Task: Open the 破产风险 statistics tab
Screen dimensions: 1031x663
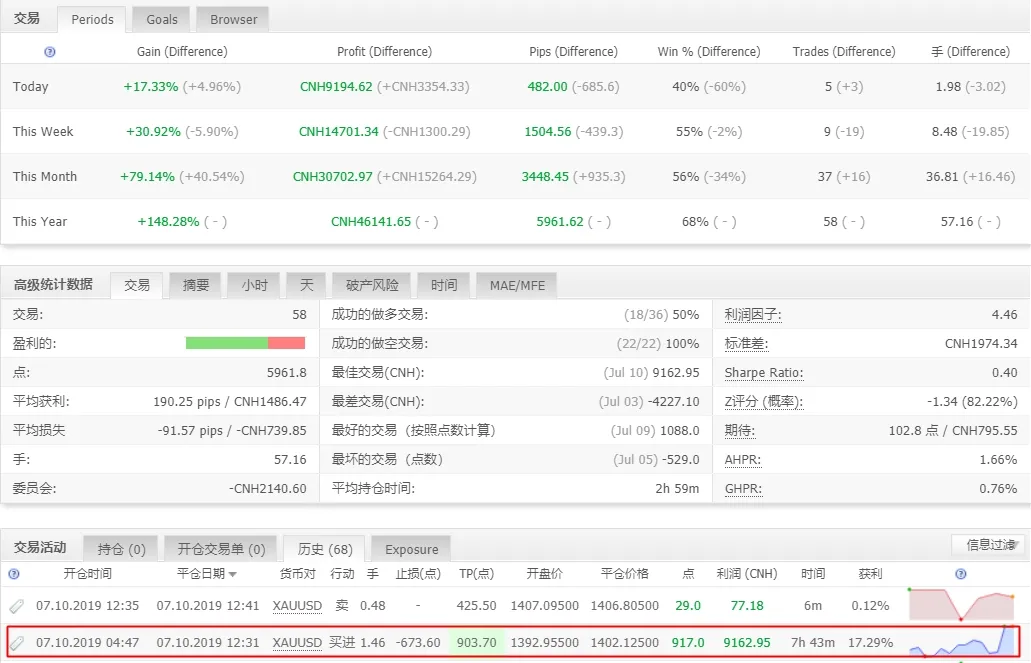Action: (372, 285)
